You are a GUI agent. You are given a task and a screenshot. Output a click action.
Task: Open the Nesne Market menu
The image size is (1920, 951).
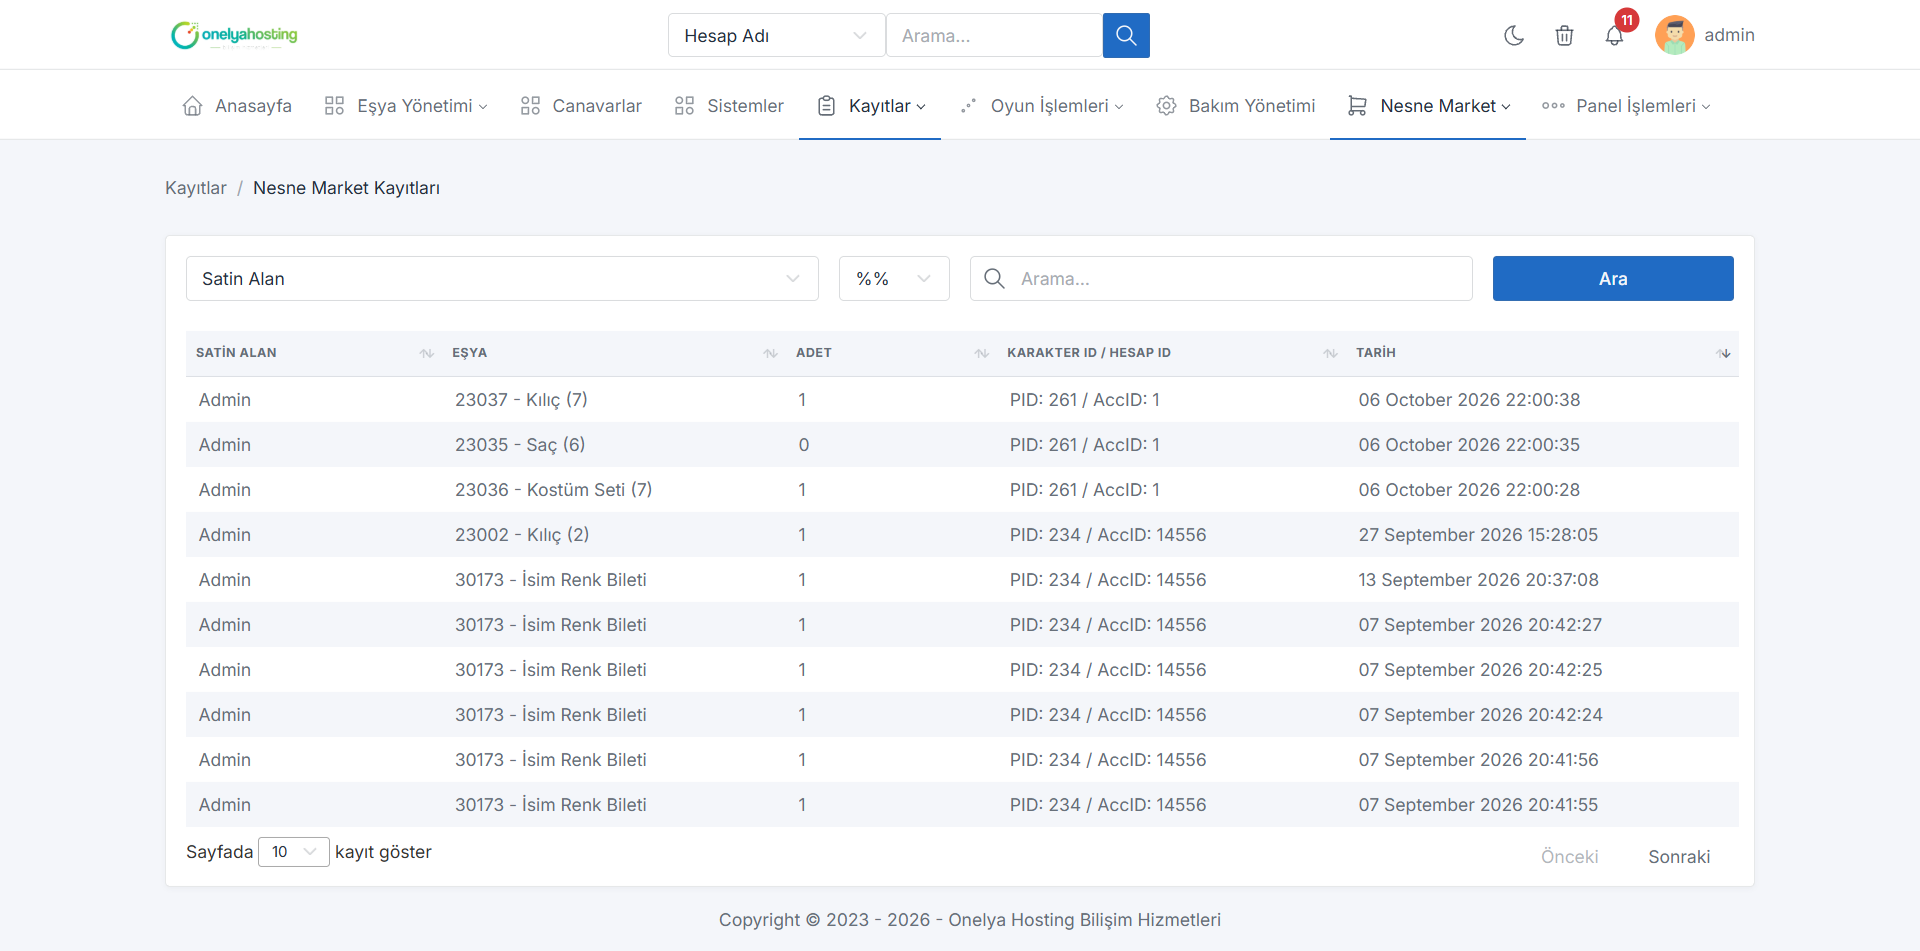pos(1429,105)
